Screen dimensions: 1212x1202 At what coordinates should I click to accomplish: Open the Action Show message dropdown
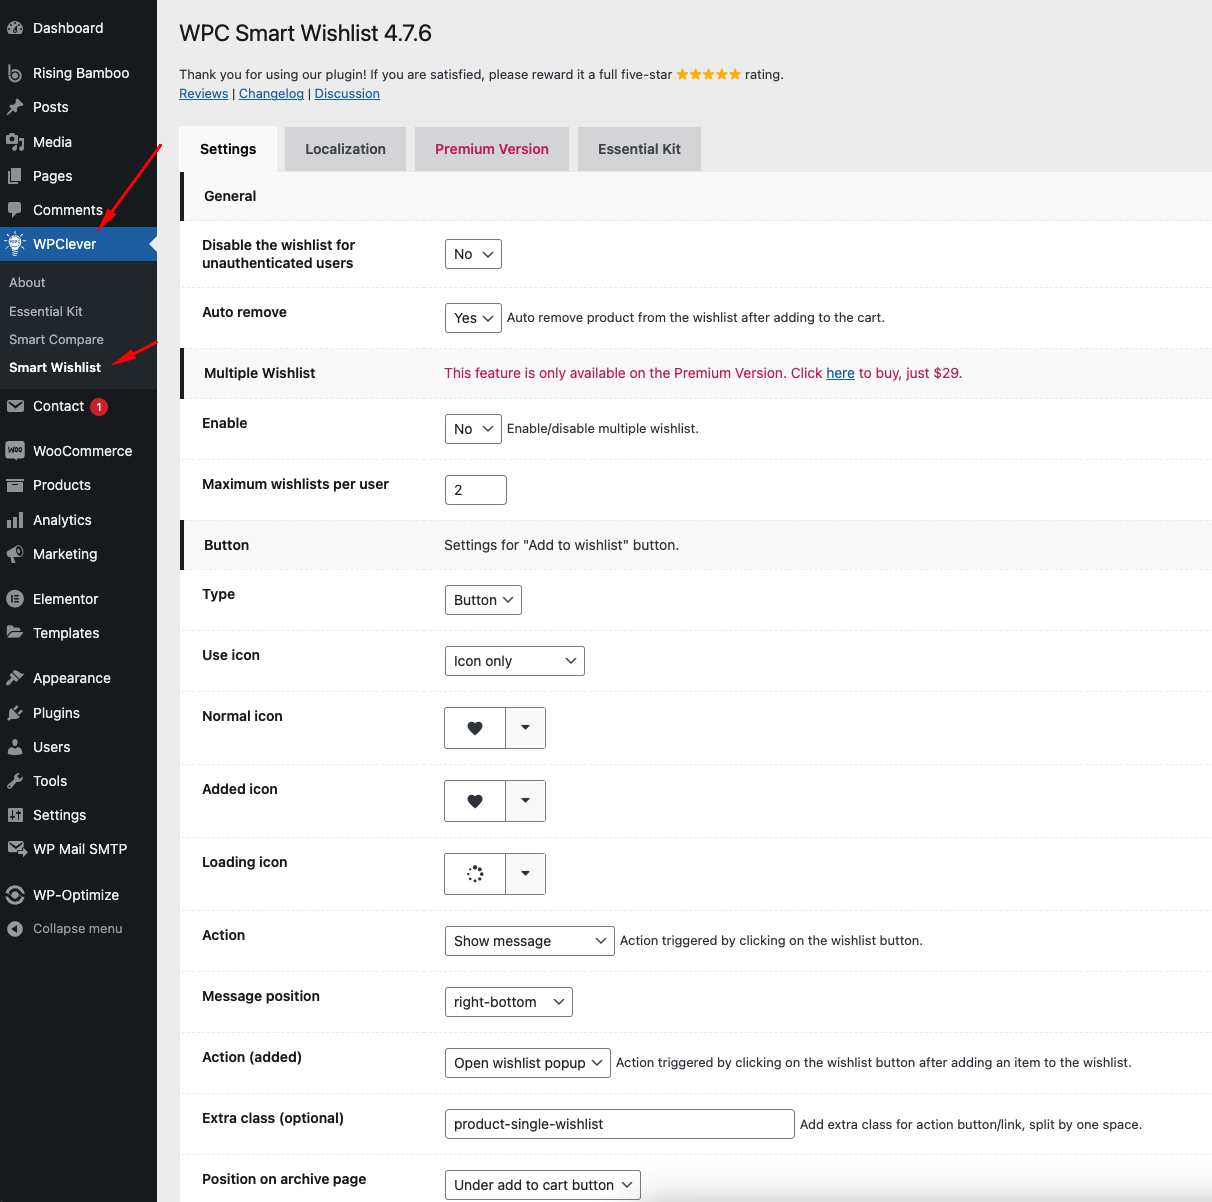pos(530,941)
